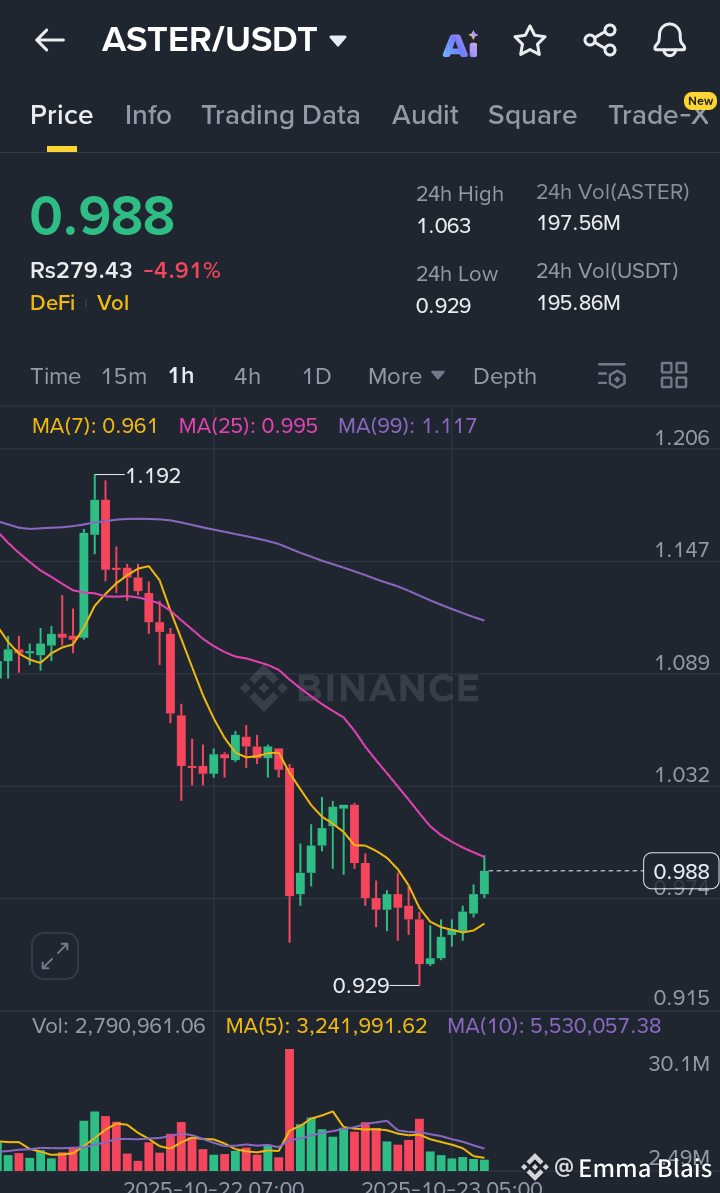Tap the current price 0.988 headline
Viewport: 720px width, 1193px height.
(102, 215)
